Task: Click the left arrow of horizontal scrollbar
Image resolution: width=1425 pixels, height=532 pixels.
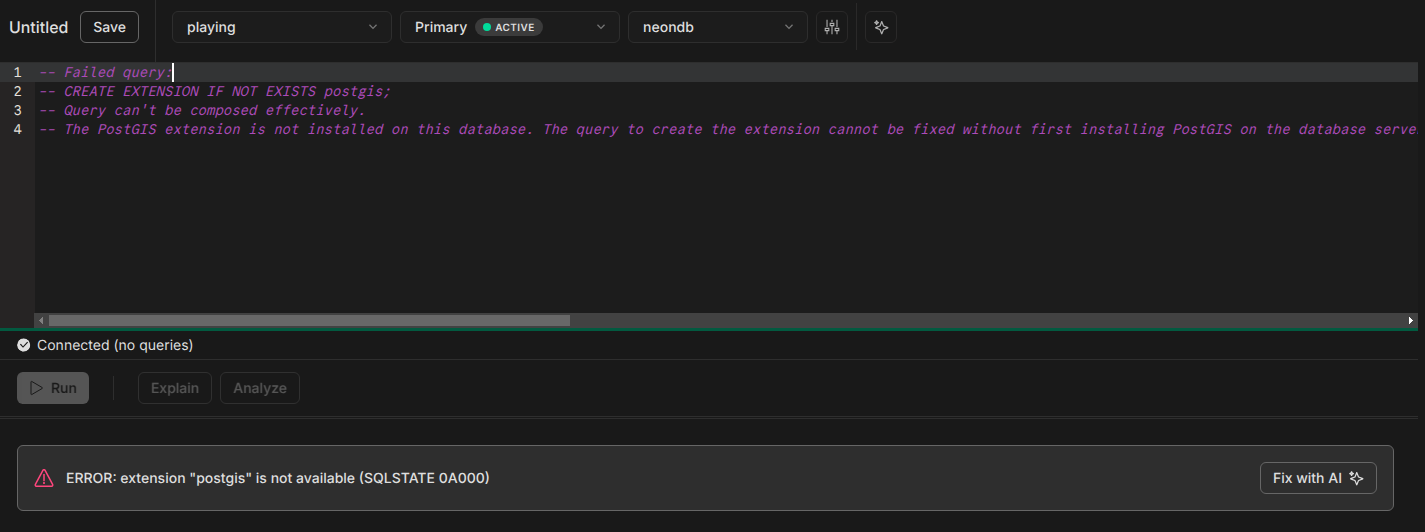Action: 41,321
